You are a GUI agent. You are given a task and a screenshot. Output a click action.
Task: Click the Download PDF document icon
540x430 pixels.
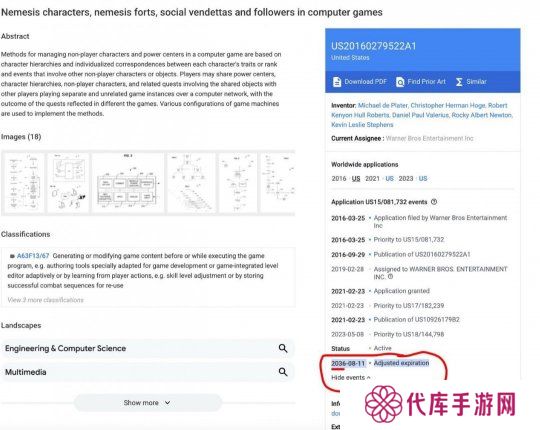(x=337, y=82)
